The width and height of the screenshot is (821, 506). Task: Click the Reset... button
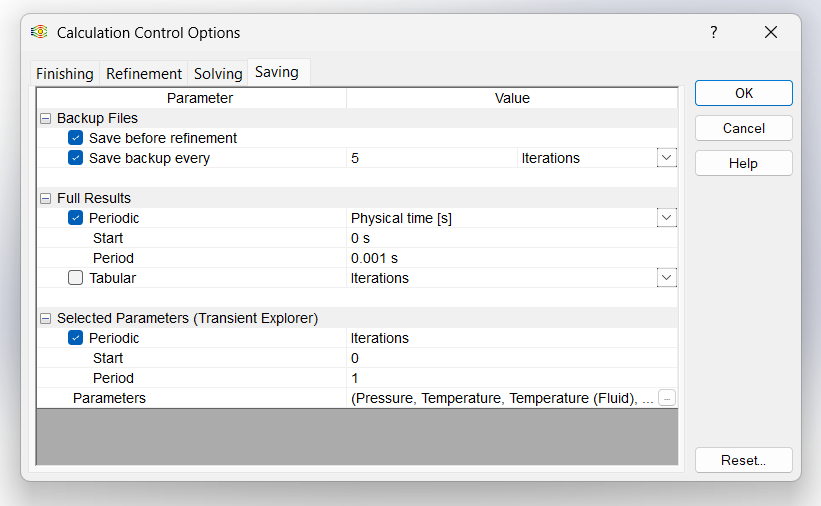coord(744,460)
